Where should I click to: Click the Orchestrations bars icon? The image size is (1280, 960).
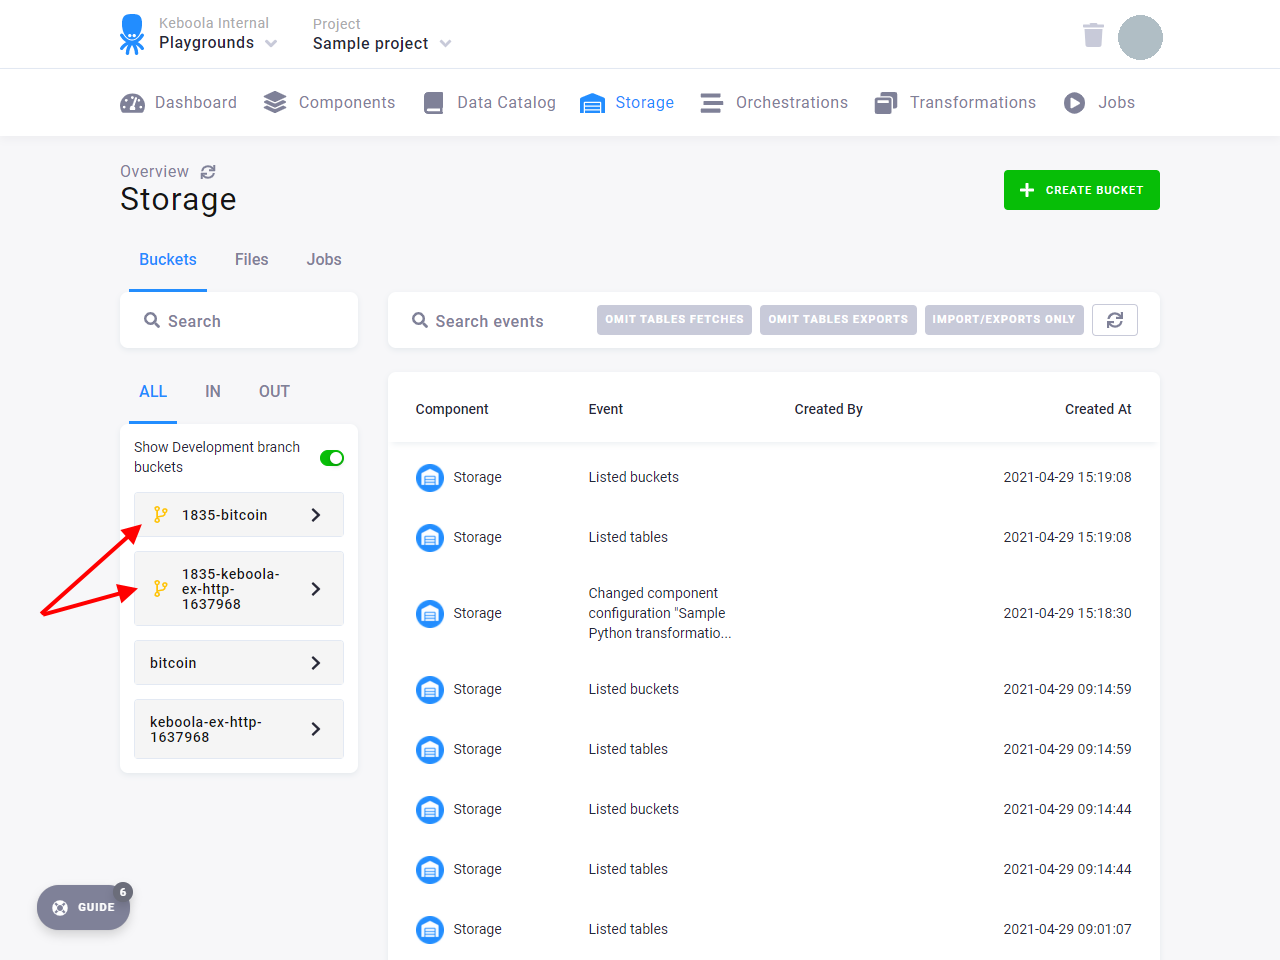[712, 103]
